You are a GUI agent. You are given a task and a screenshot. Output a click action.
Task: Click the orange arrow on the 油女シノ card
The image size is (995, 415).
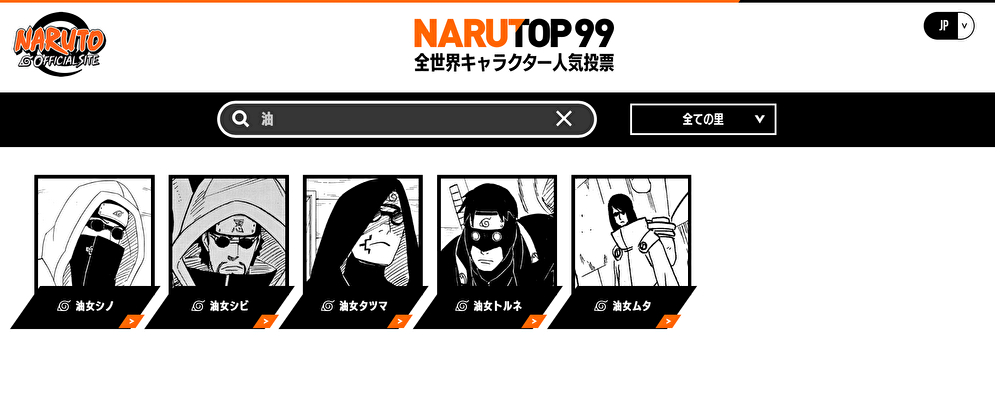point(131,322)
